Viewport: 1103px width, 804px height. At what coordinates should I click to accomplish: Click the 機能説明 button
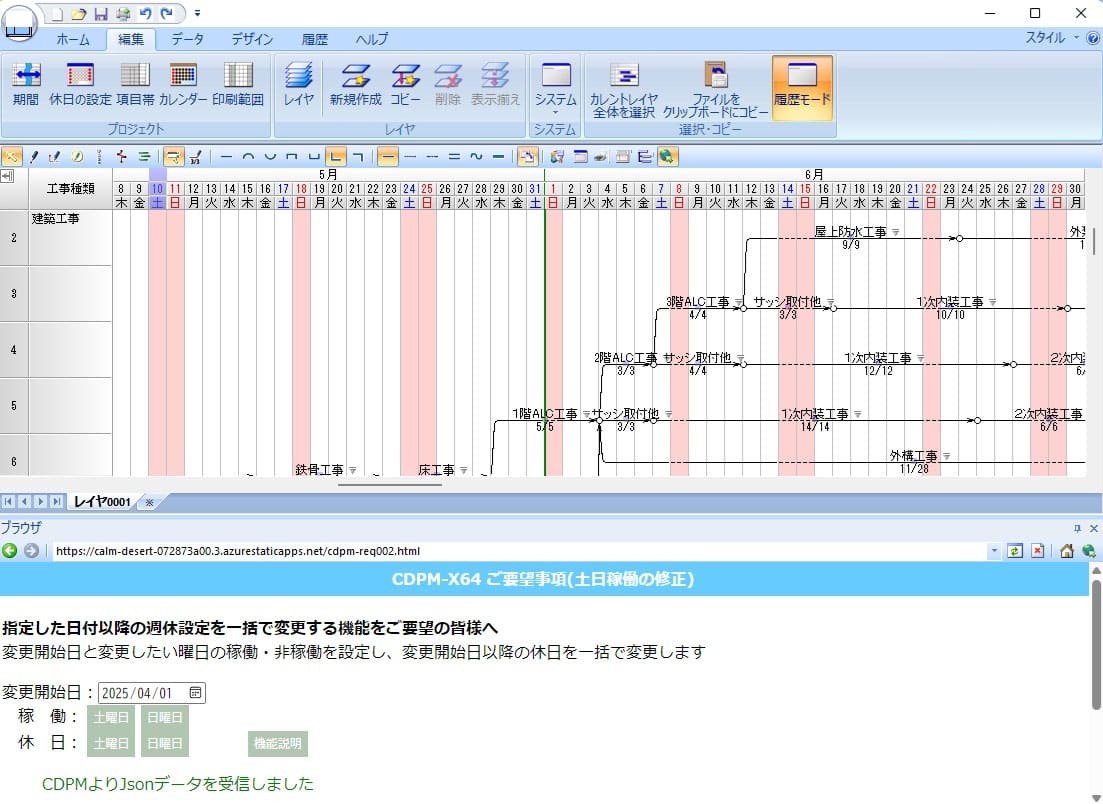pyautogui.click(x=278, y=744)
